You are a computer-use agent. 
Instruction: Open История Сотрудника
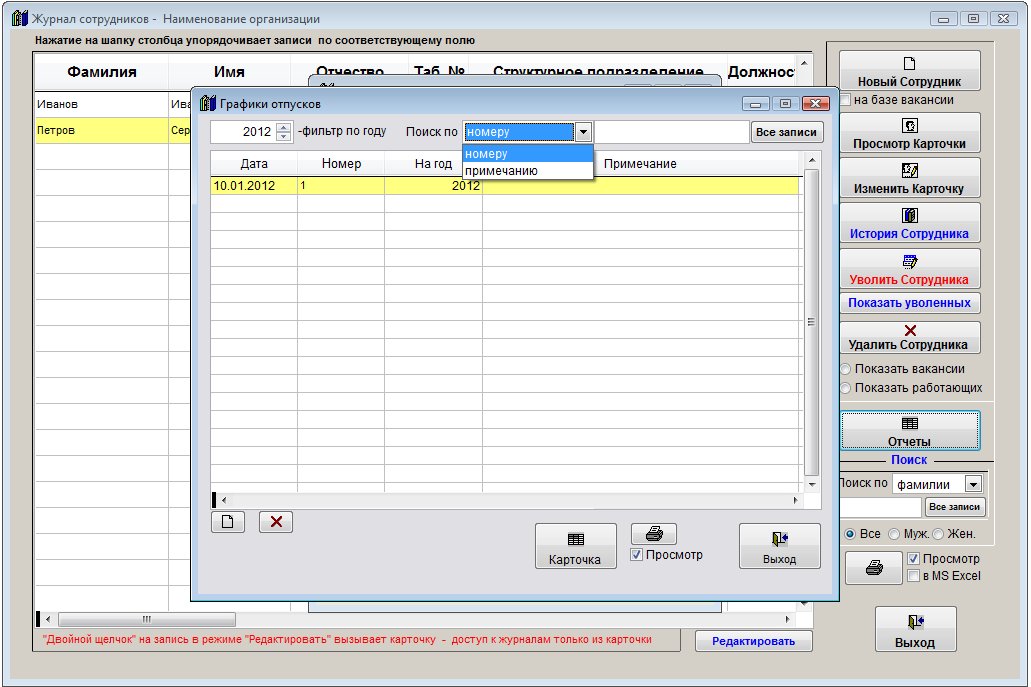909,224
